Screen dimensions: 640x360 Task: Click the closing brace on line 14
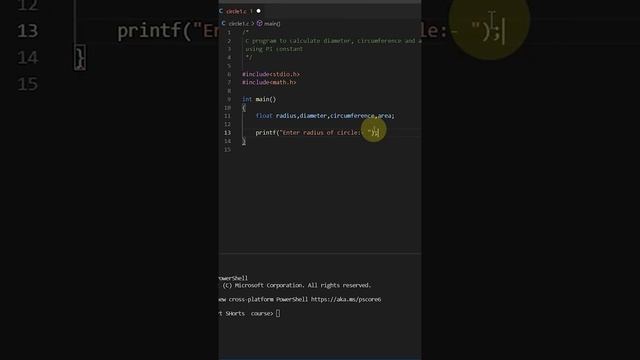244,141
